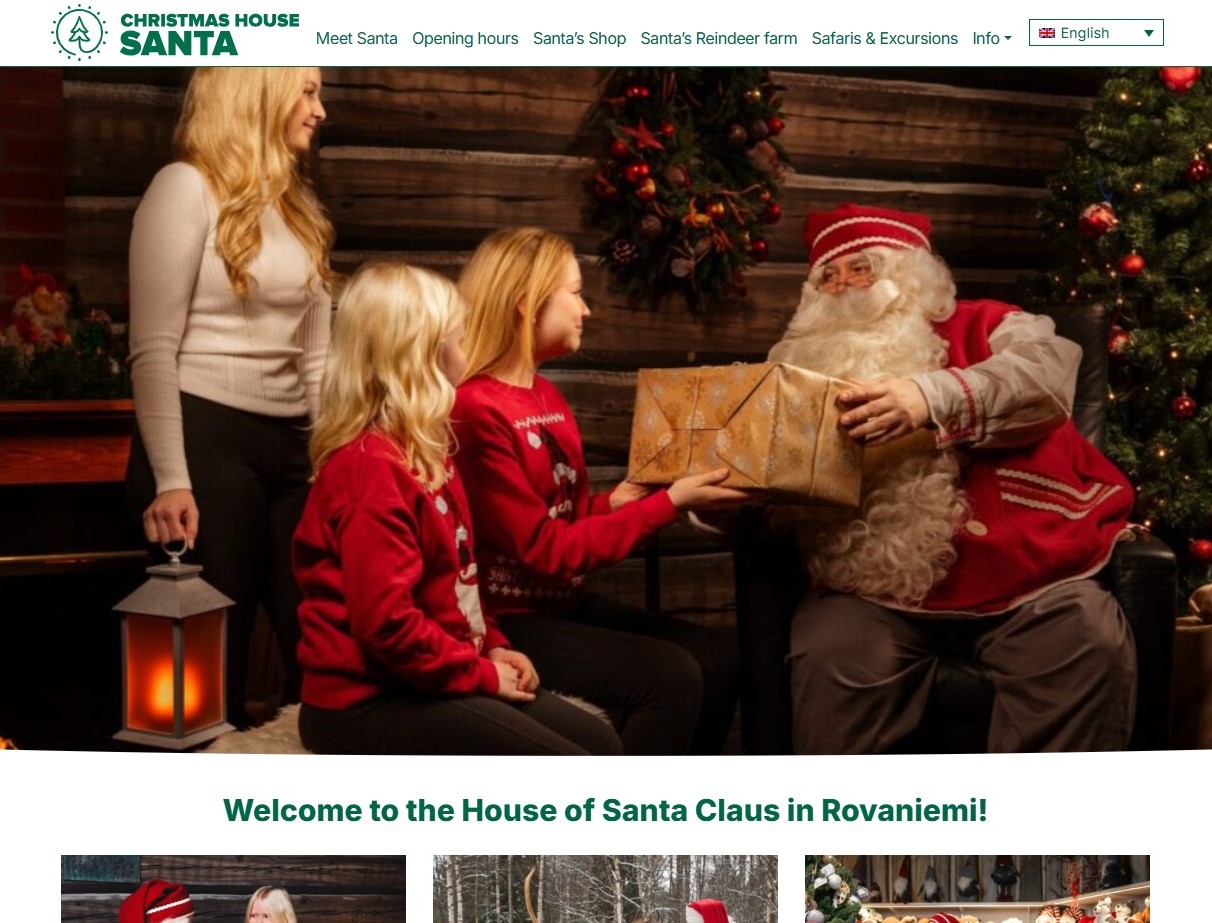This screenshot has height=923, width=1212.
Task: Open the first thumbnail with Santa hat
Action: pyautogui.click(x=233, y=889)
